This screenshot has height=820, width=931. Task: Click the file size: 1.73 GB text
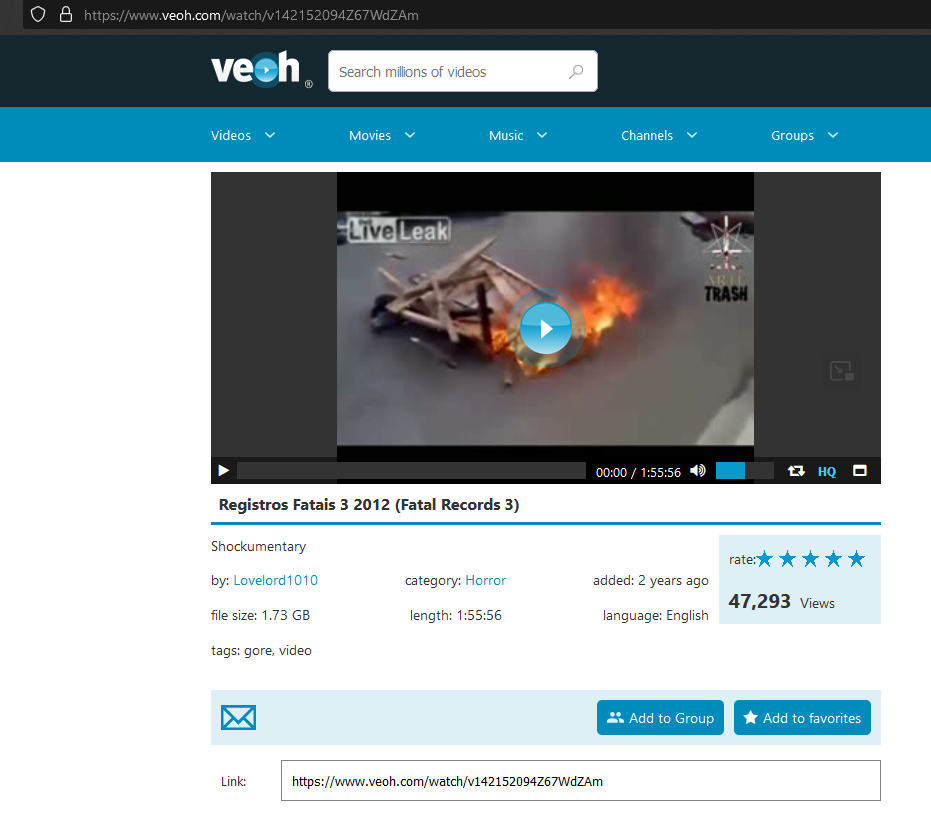(260, 615)
